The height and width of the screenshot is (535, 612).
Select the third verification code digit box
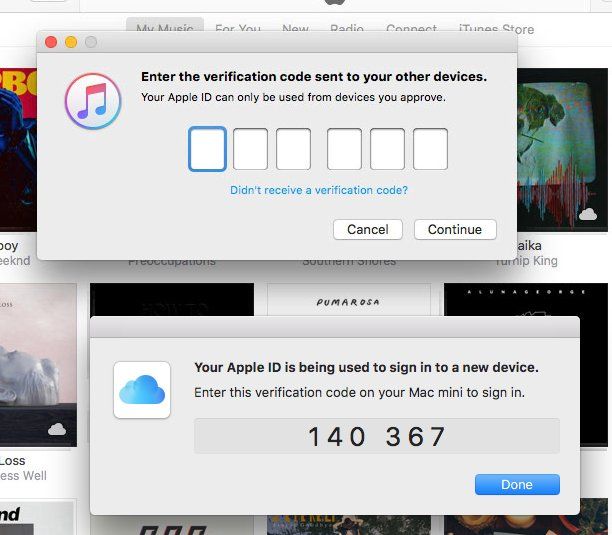point(293,149)
